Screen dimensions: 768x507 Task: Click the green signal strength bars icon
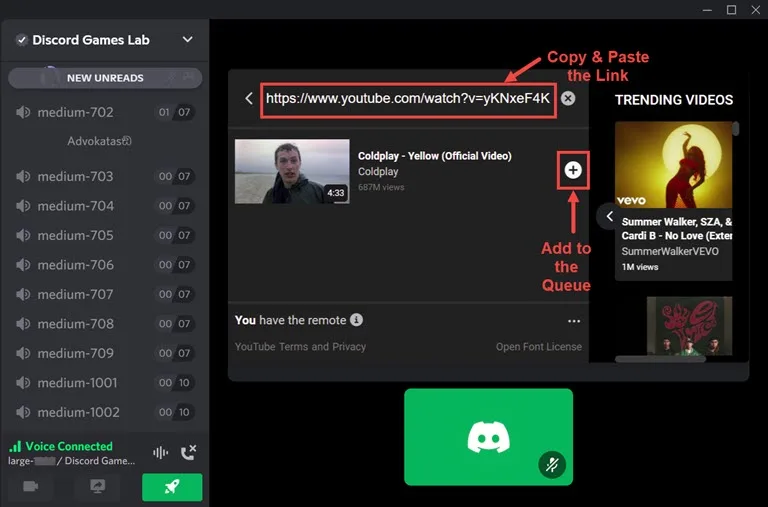click(x=15, y=446)
